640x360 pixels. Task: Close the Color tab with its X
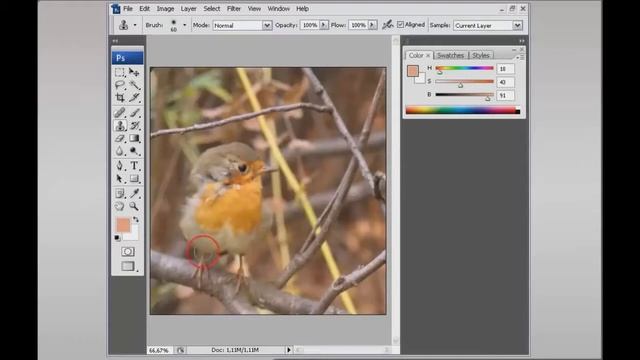[428, 55]
